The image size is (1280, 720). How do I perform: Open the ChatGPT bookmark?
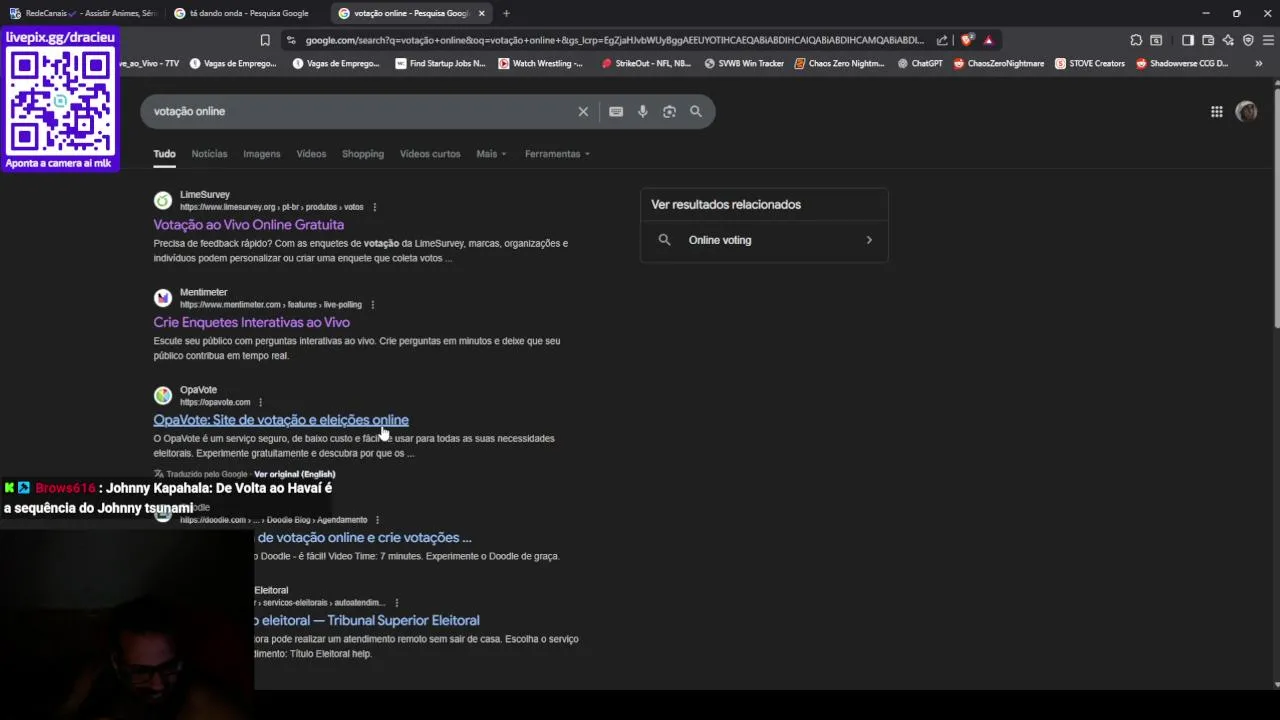point(920,63)
